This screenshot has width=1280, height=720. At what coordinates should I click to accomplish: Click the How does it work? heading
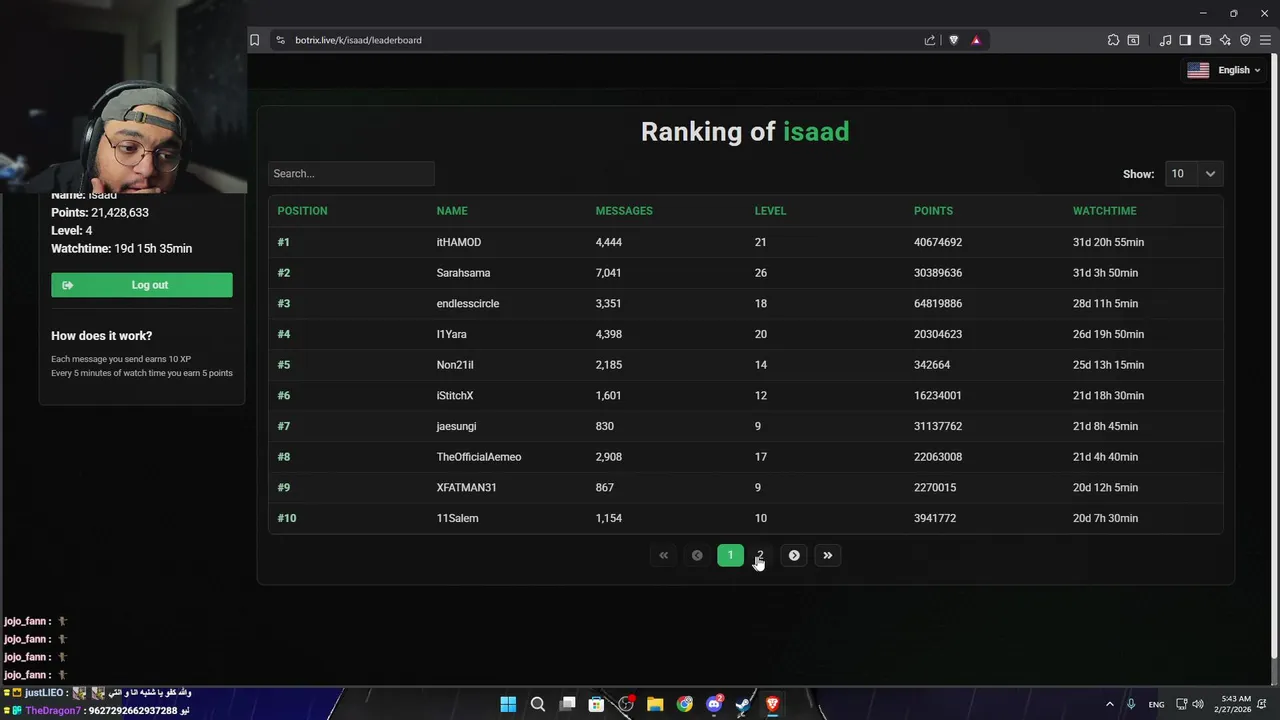pos(102,336)
